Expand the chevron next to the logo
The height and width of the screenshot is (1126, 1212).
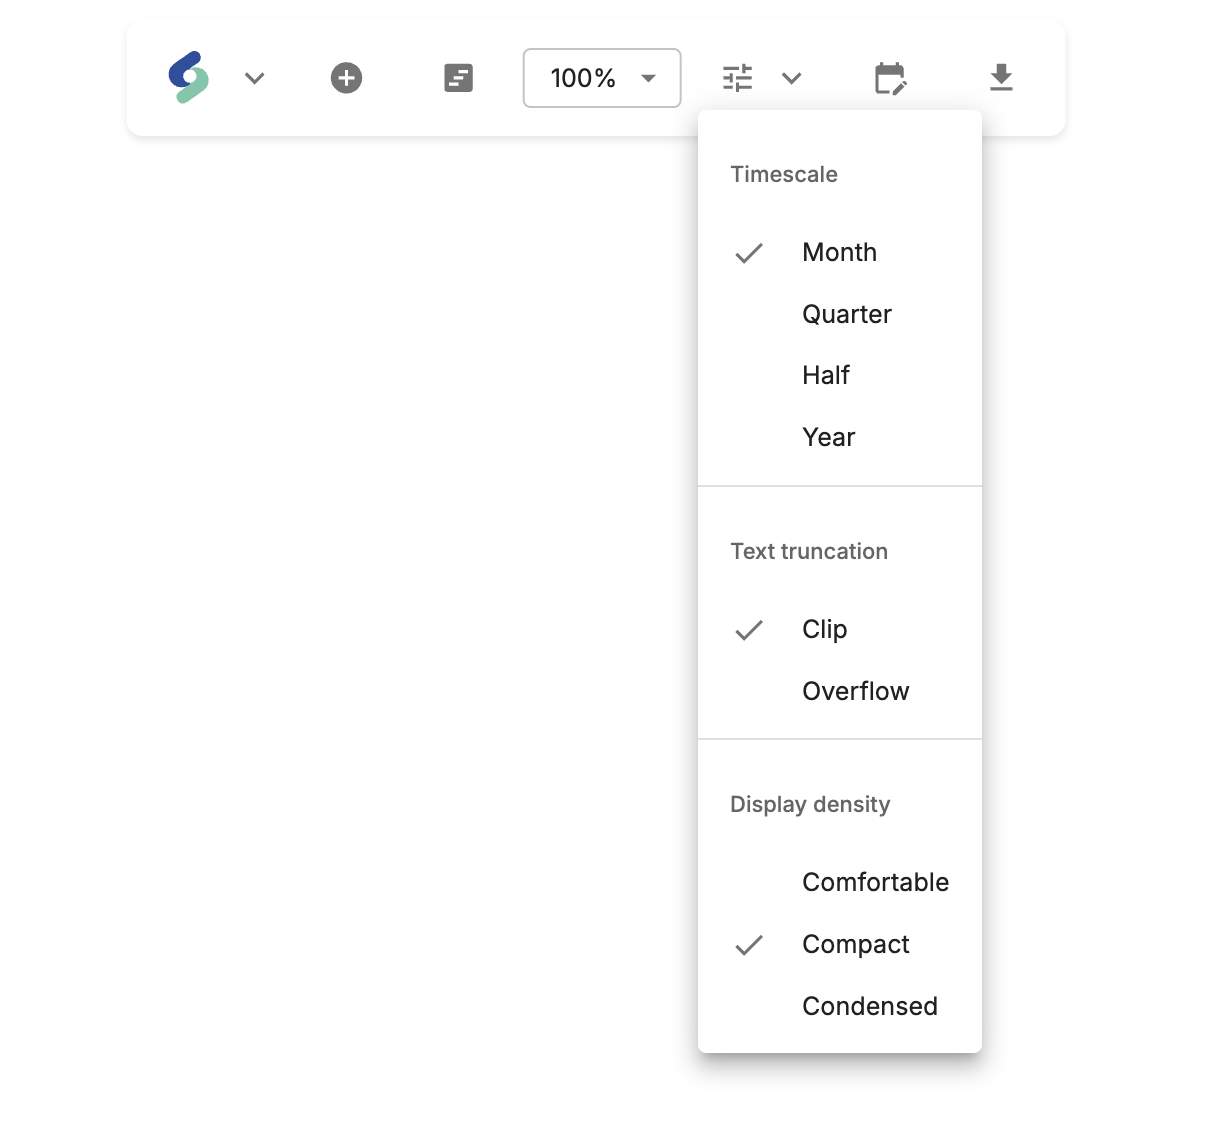(255, 78)
